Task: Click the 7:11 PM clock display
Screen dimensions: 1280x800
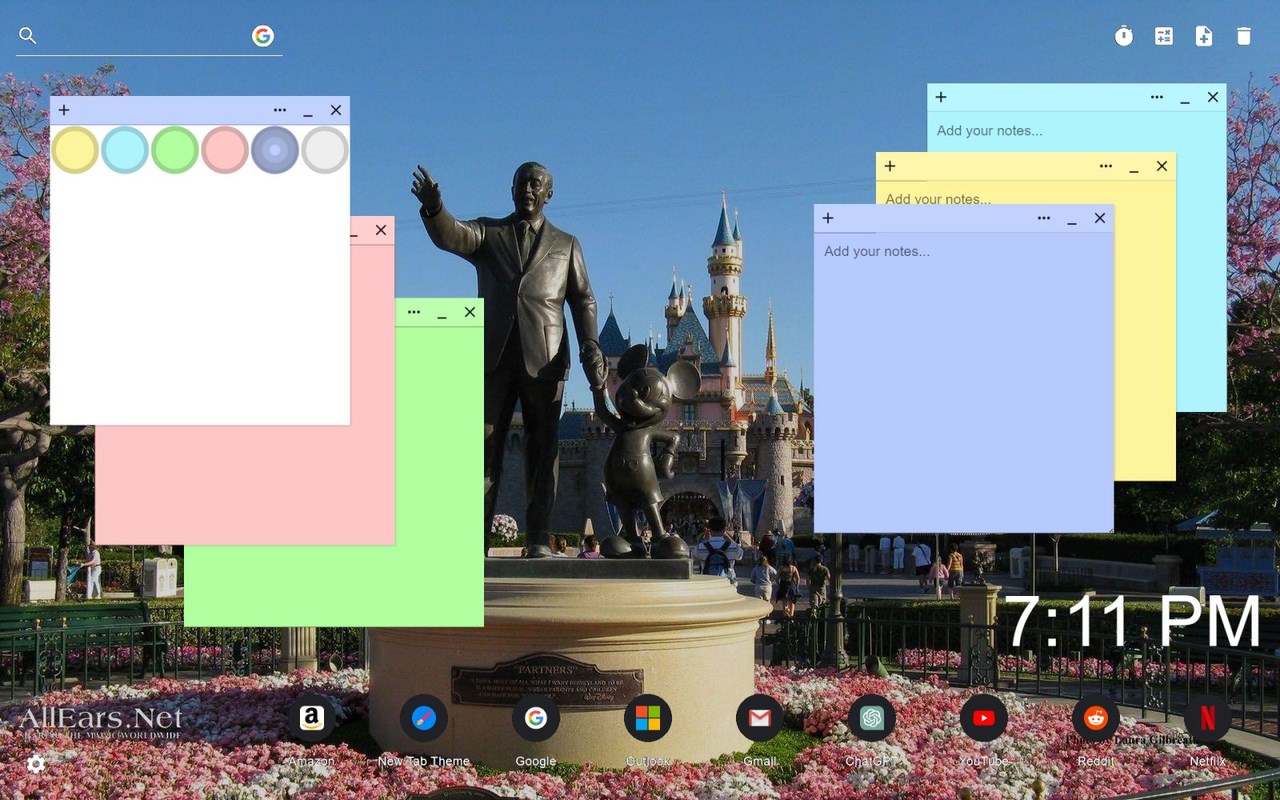Action: (x=1133, y=622)
